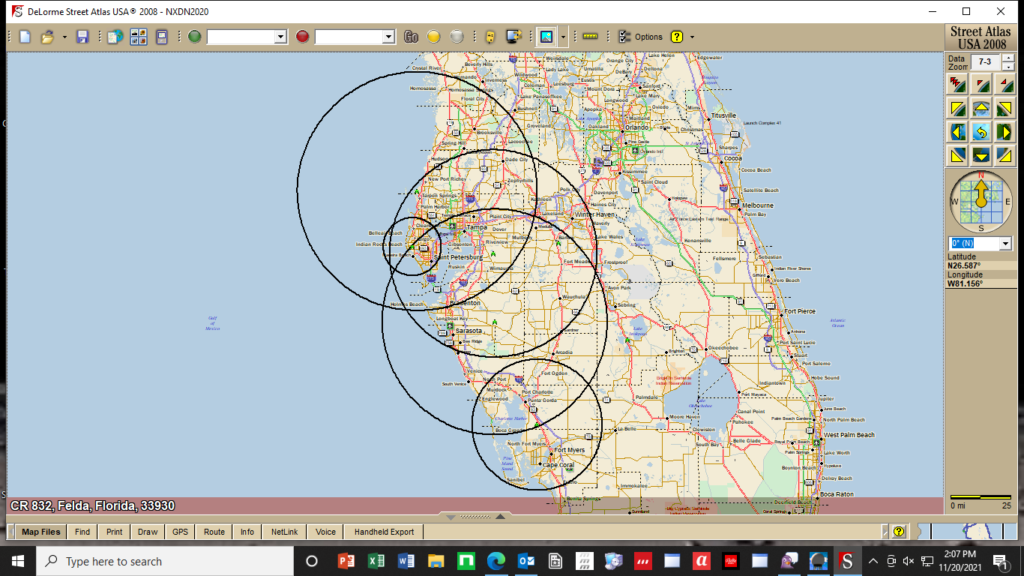Click the red route finish circle icon

pos(301,36)
